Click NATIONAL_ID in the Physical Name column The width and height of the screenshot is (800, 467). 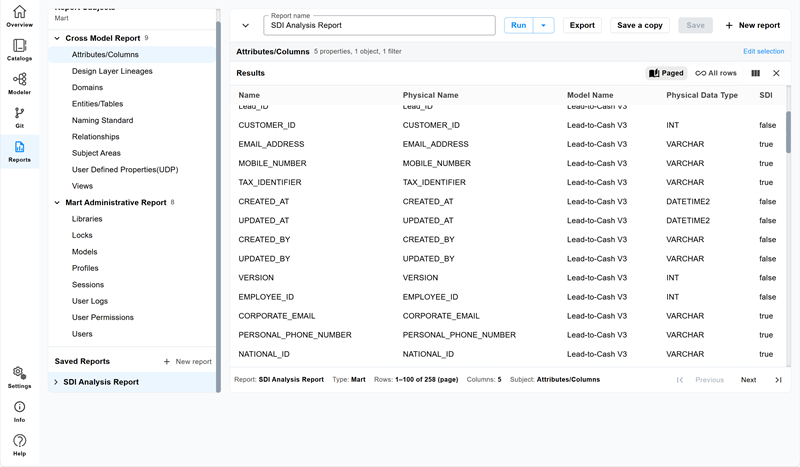click(x=428, y=354)
